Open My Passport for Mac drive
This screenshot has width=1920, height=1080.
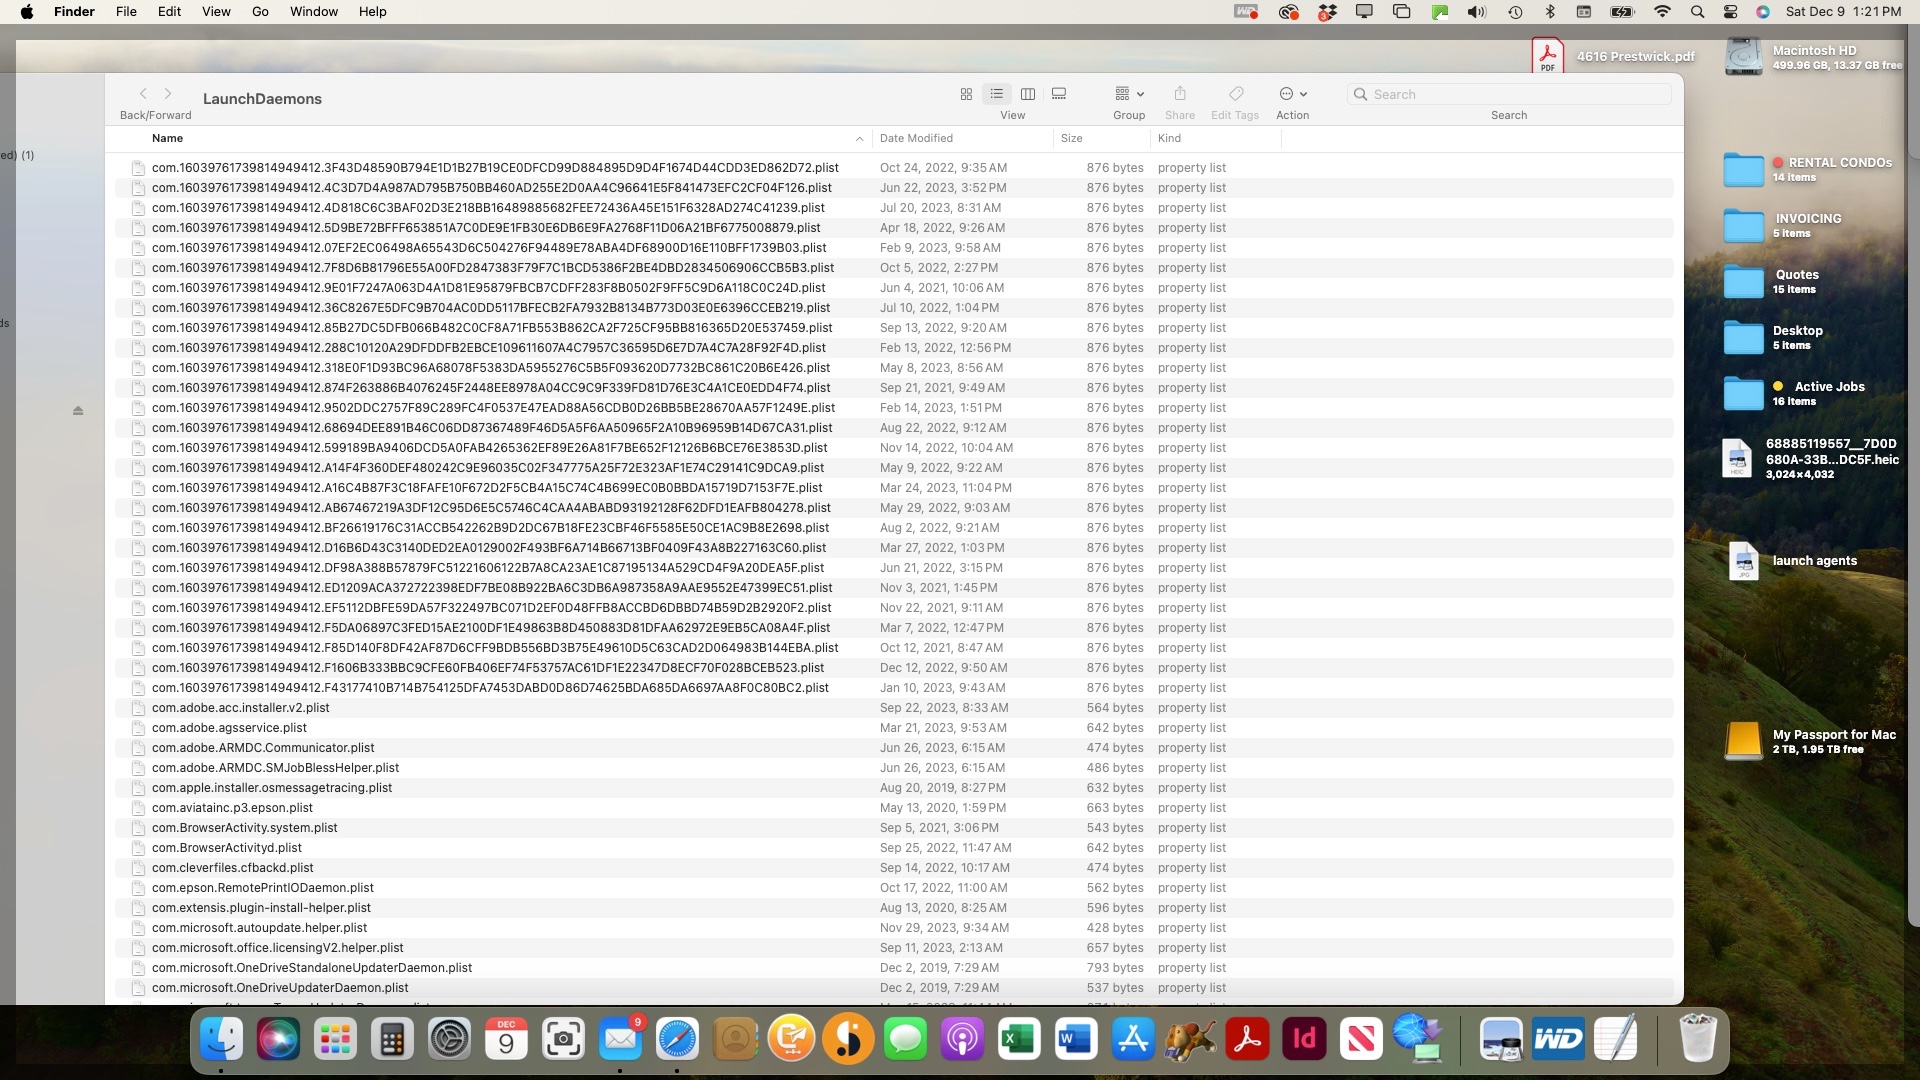click(1743, 741)
